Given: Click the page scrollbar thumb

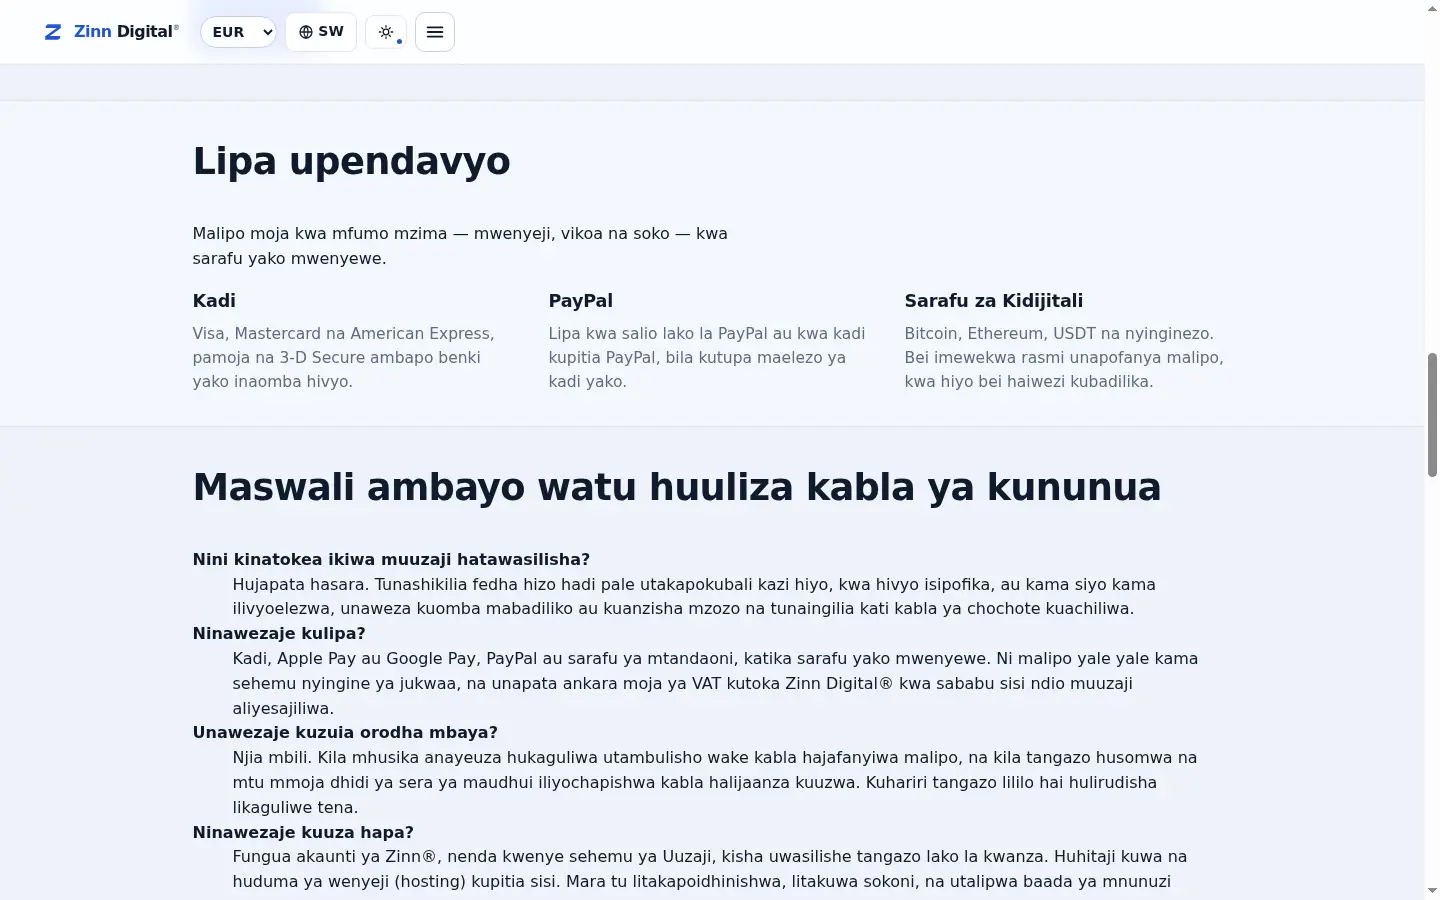Looking at the screenshot, I should coord(1432,414).
